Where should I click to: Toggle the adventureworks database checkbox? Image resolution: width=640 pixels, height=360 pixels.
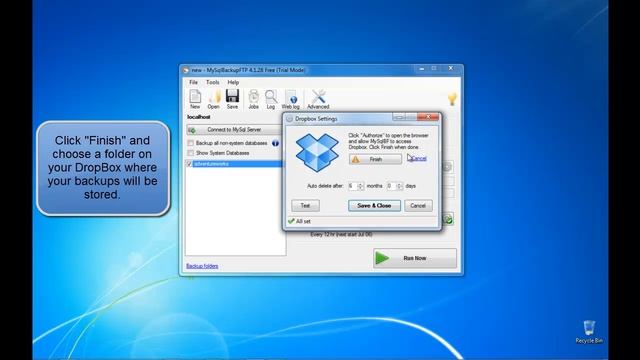coord(189,164)
